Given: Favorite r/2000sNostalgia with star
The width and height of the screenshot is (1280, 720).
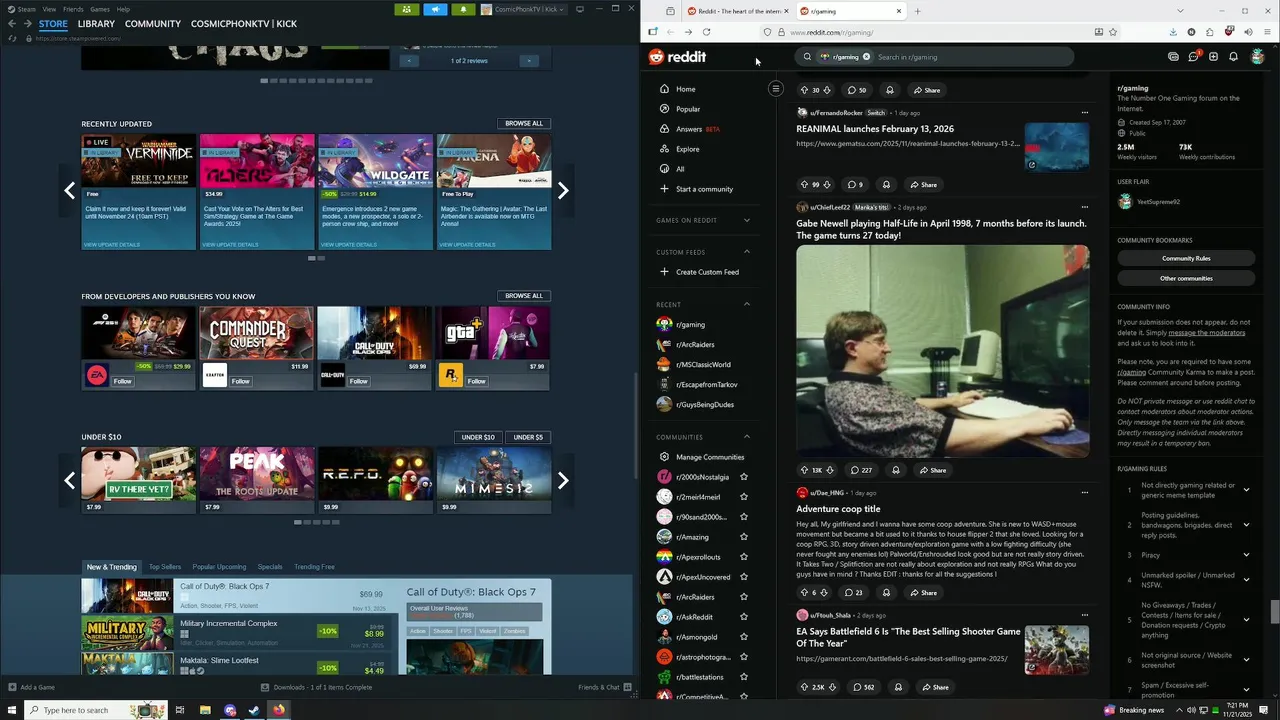Looking at the screenshot, I should click(x=743, y=477).
